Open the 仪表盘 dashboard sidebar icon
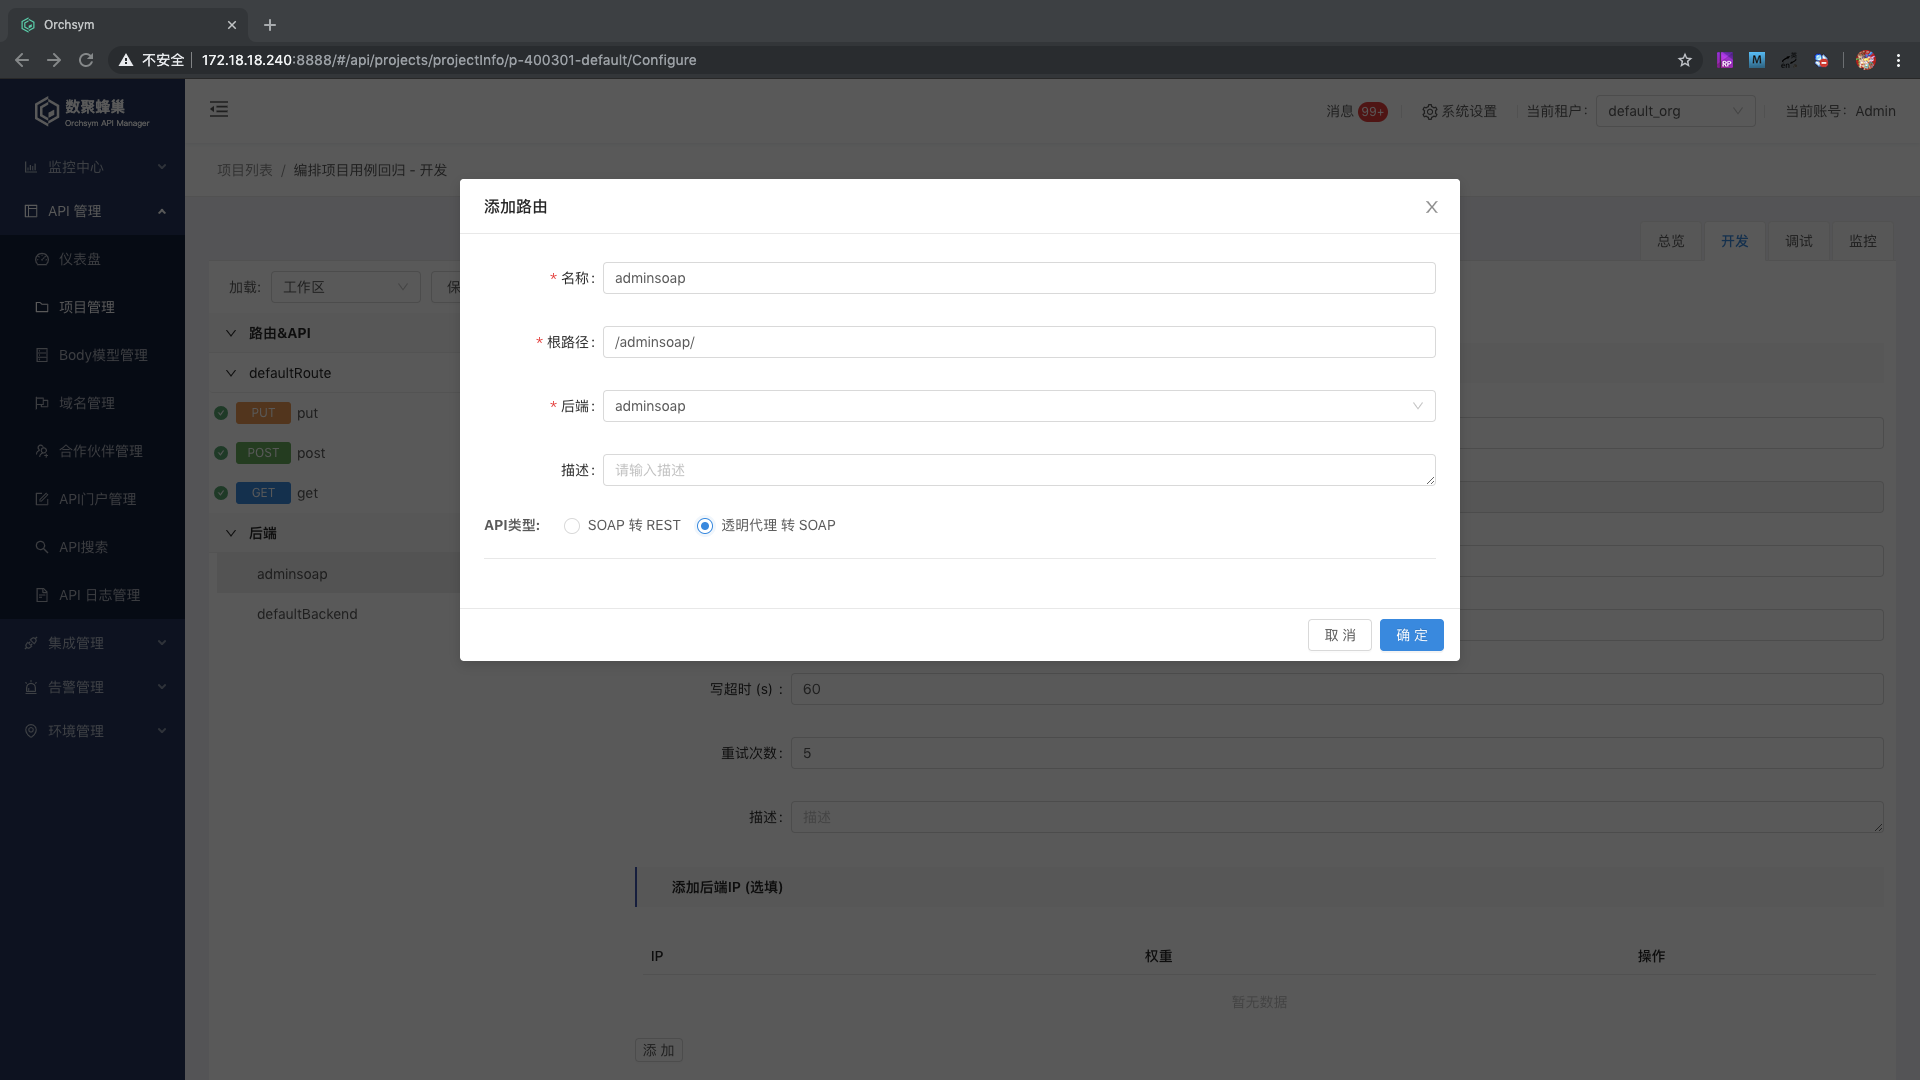1920x1080 pixels. [x=42, y=259]
